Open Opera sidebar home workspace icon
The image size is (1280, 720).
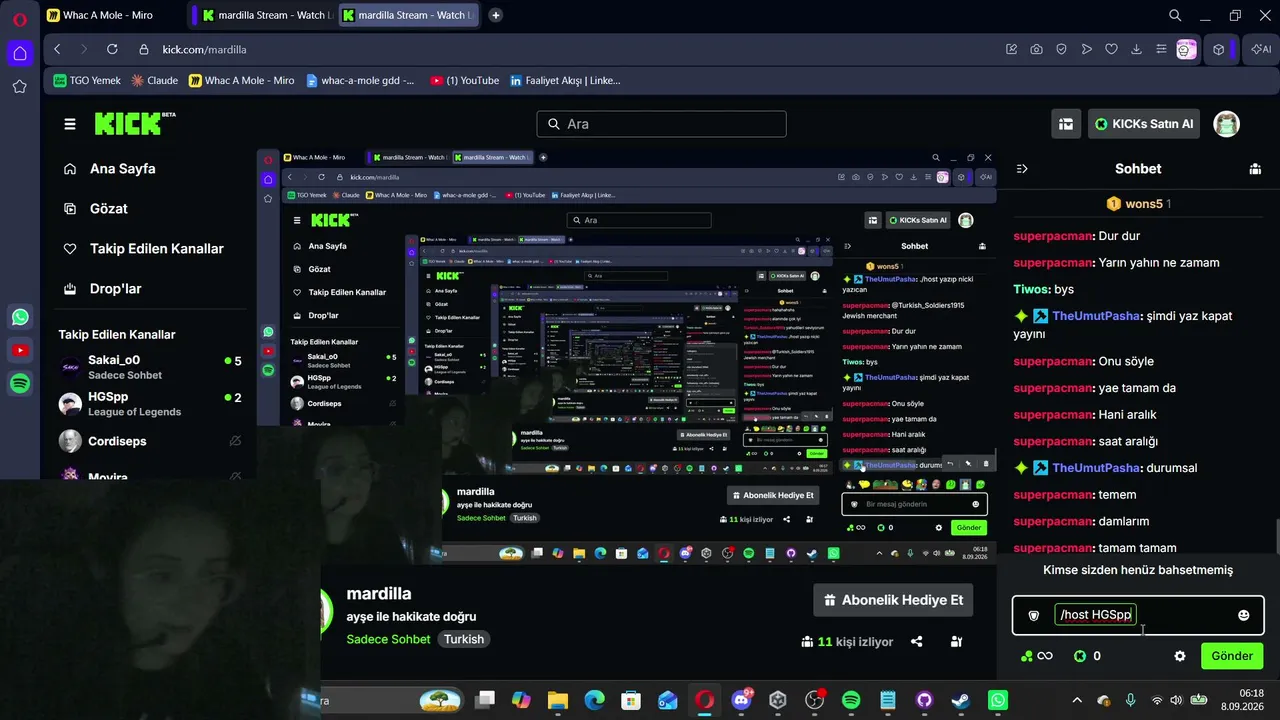coord(20,53)
